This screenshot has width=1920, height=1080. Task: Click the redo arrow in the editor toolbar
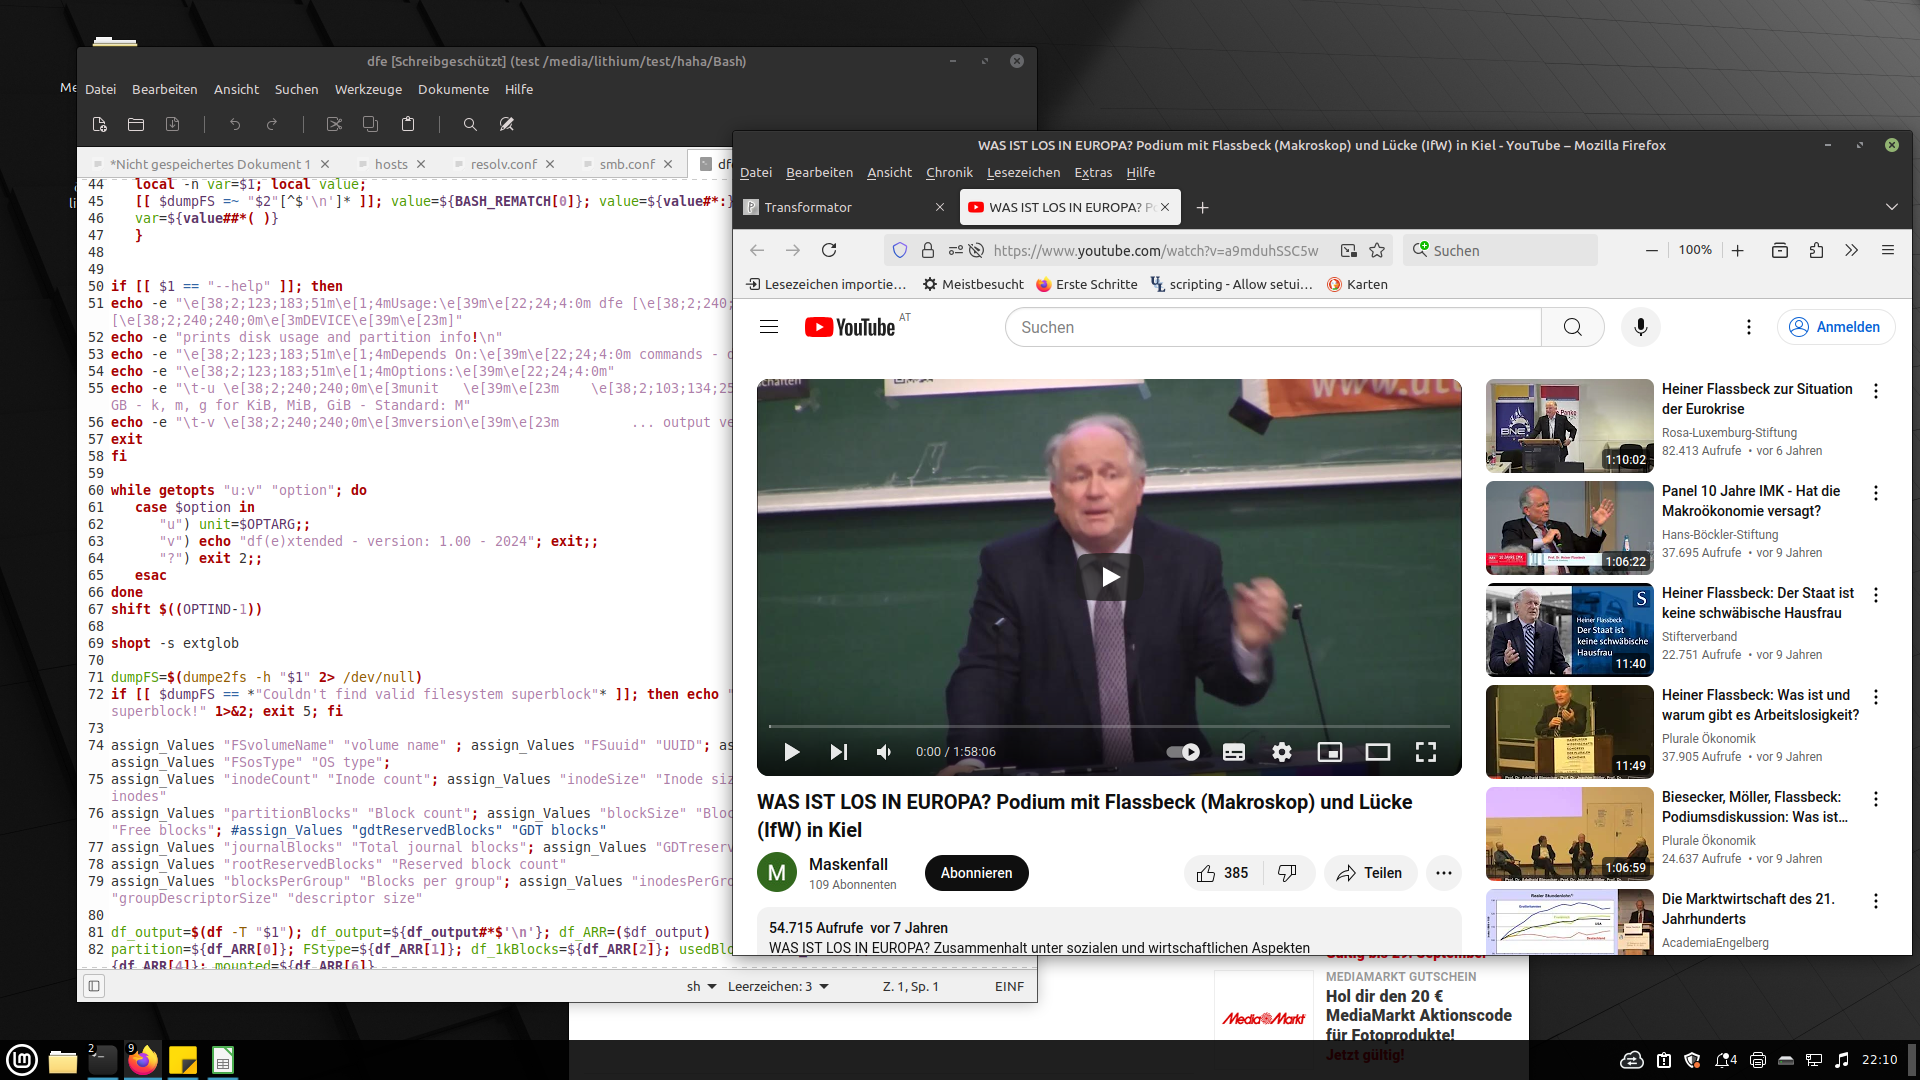[x=272, y=125]
